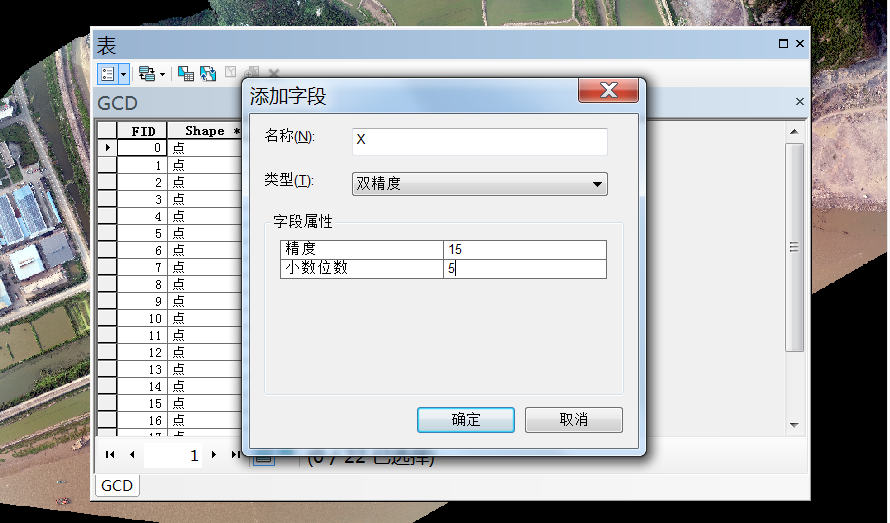This screenshot has height=523, width=890.
Task: Select the GCD tab at bottom
Action: tap(117, 486)
